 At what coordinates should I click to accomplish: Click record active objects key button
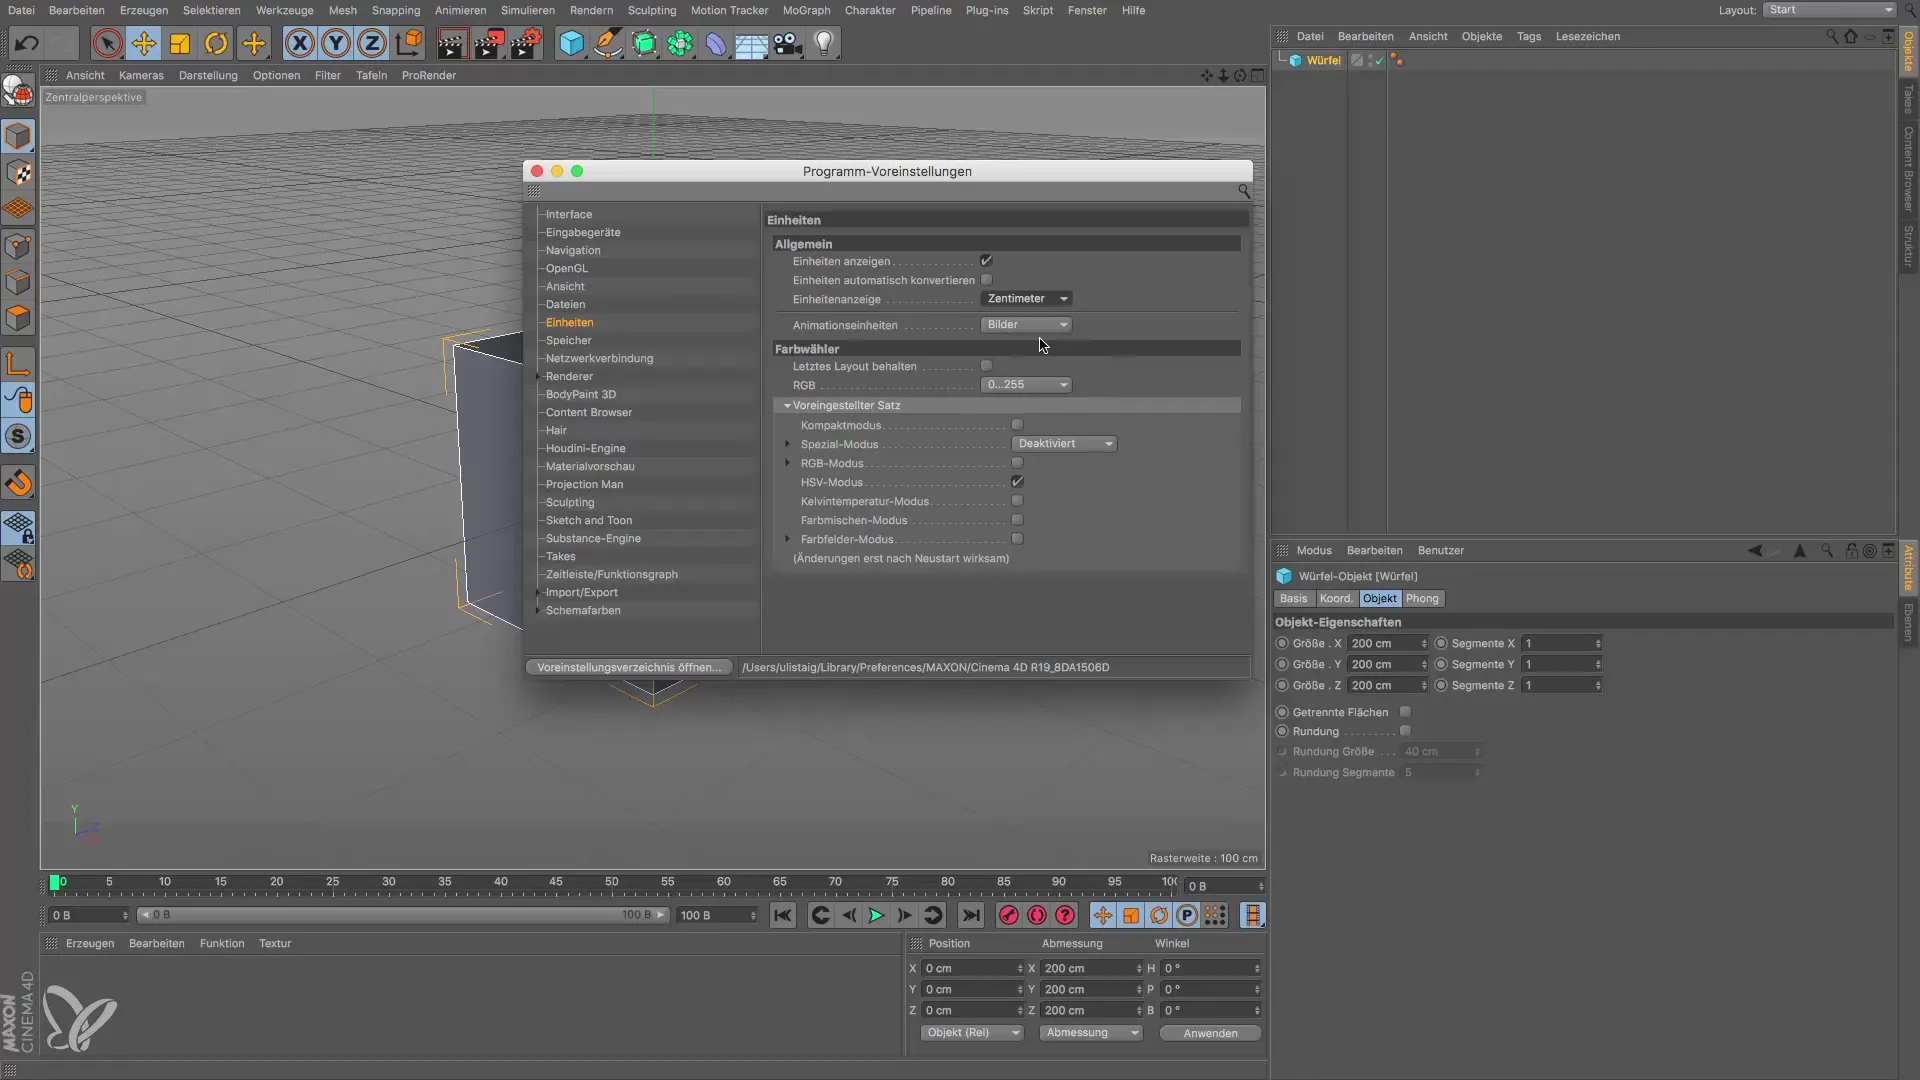click(x=1009, y=915)
